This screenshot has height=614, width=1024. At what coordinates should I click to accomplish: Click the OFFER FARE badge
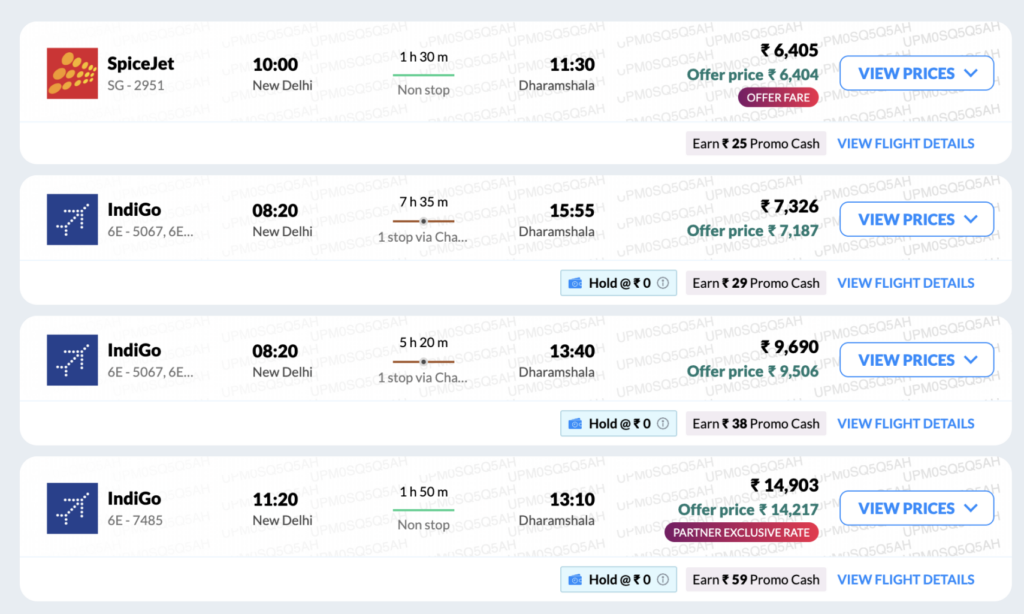(x=778, y=97)
